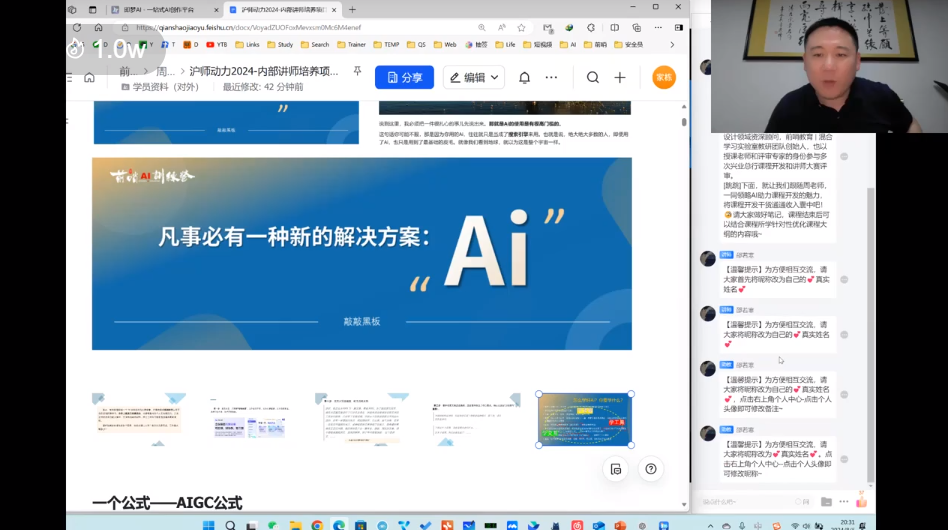Click the 周... breadcrumb item
Screen dimensions: 948x530
coord(165,71)
